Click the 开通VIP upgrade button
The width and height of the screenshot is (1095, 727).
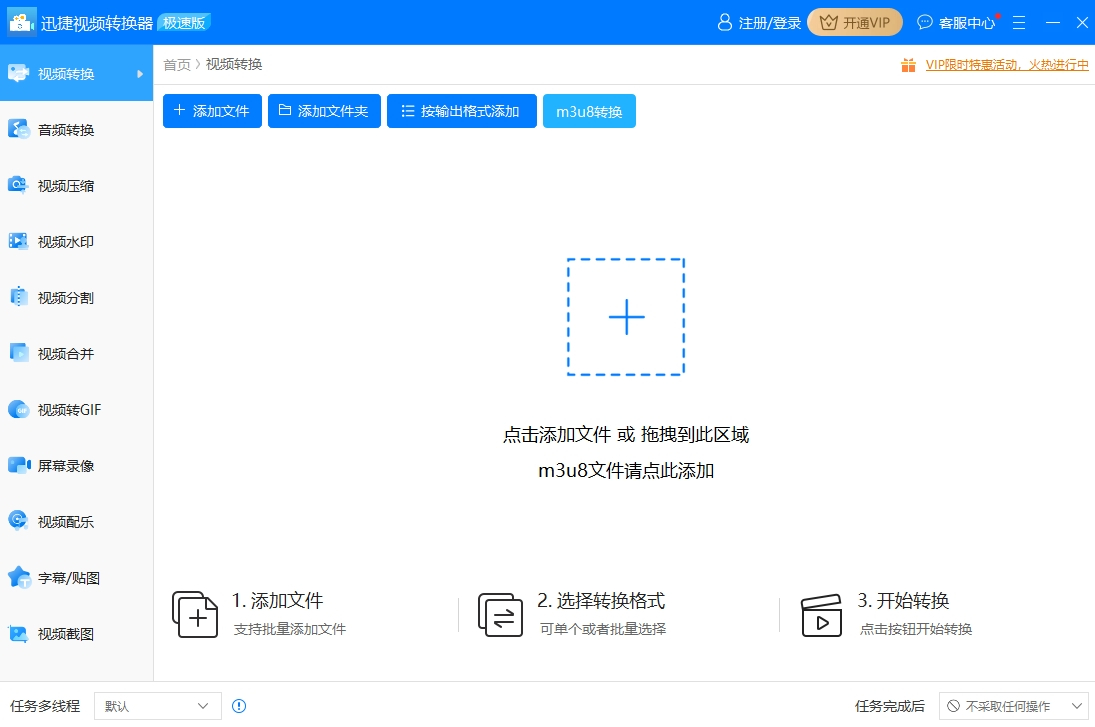click(x=855, y=21)
